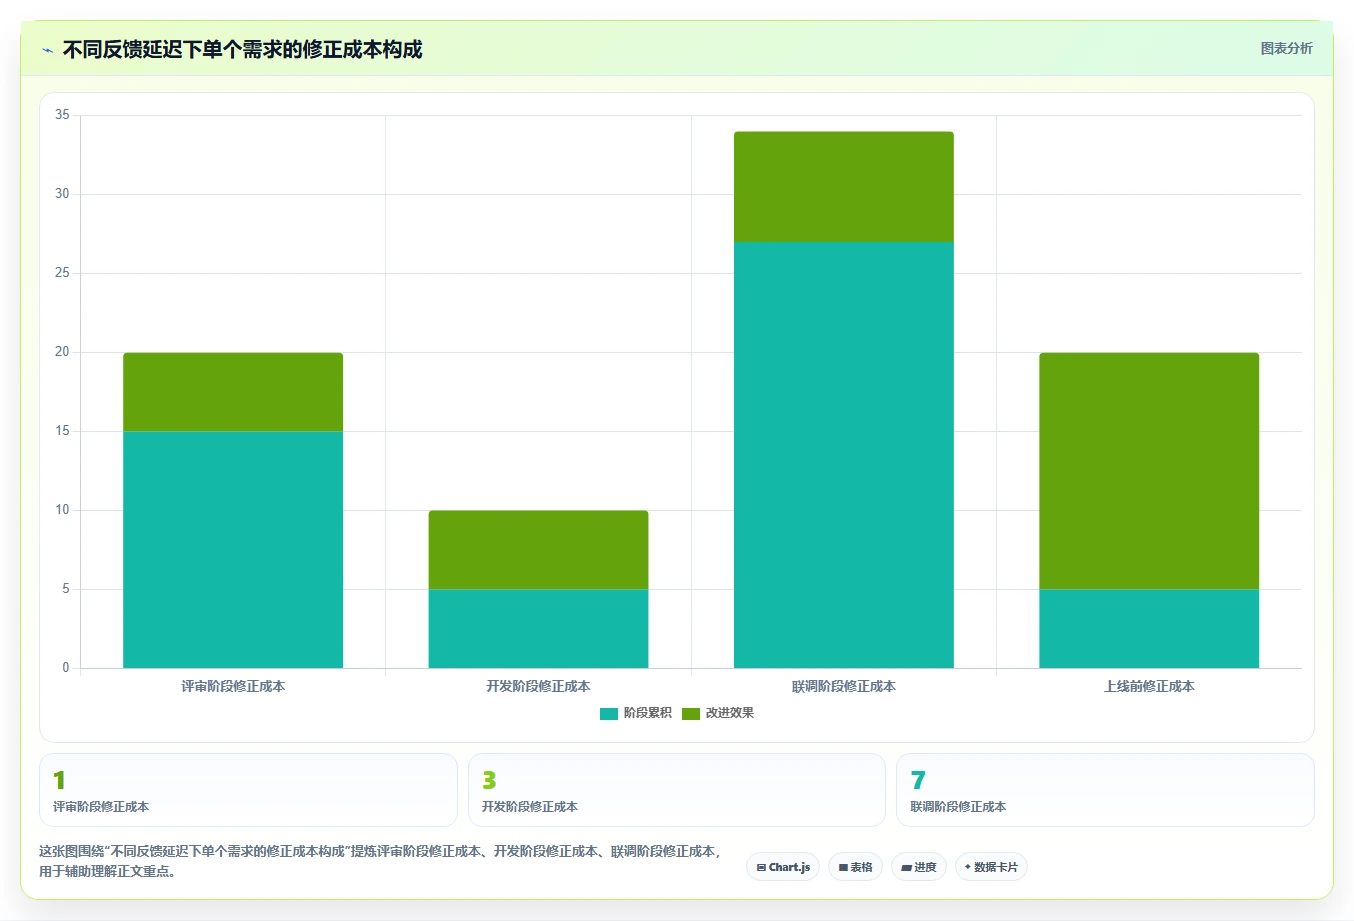Click the lightning icon beside the chart title
This screenshot has height=921, width=1354.
47,50
